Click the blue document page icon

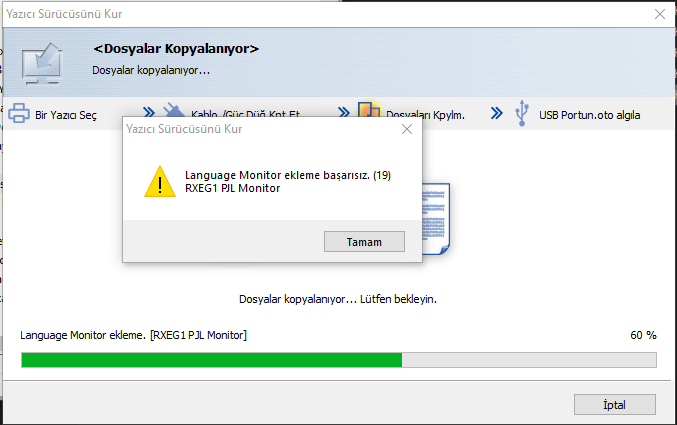pos(436,219)
